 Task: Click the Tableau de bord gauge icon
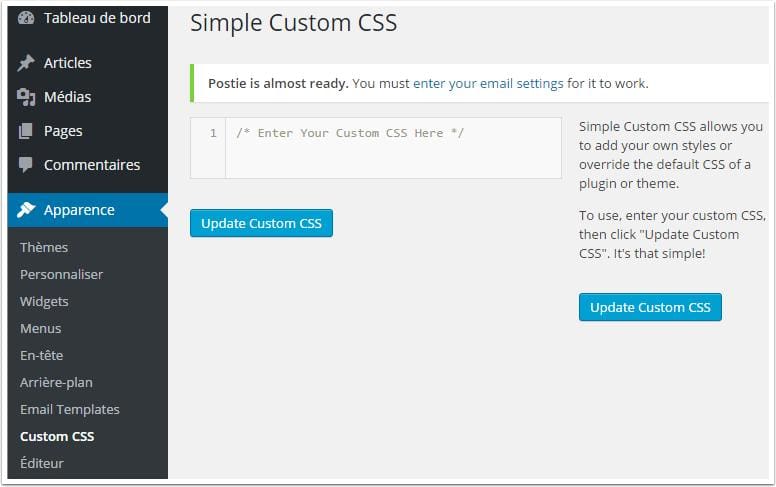point(26,18)
